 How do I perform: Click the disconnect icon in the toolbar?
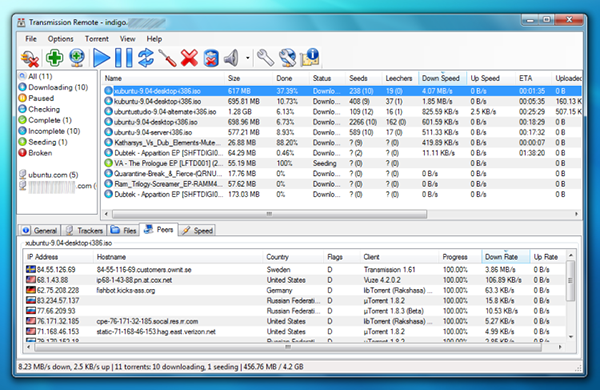point(29,58)
